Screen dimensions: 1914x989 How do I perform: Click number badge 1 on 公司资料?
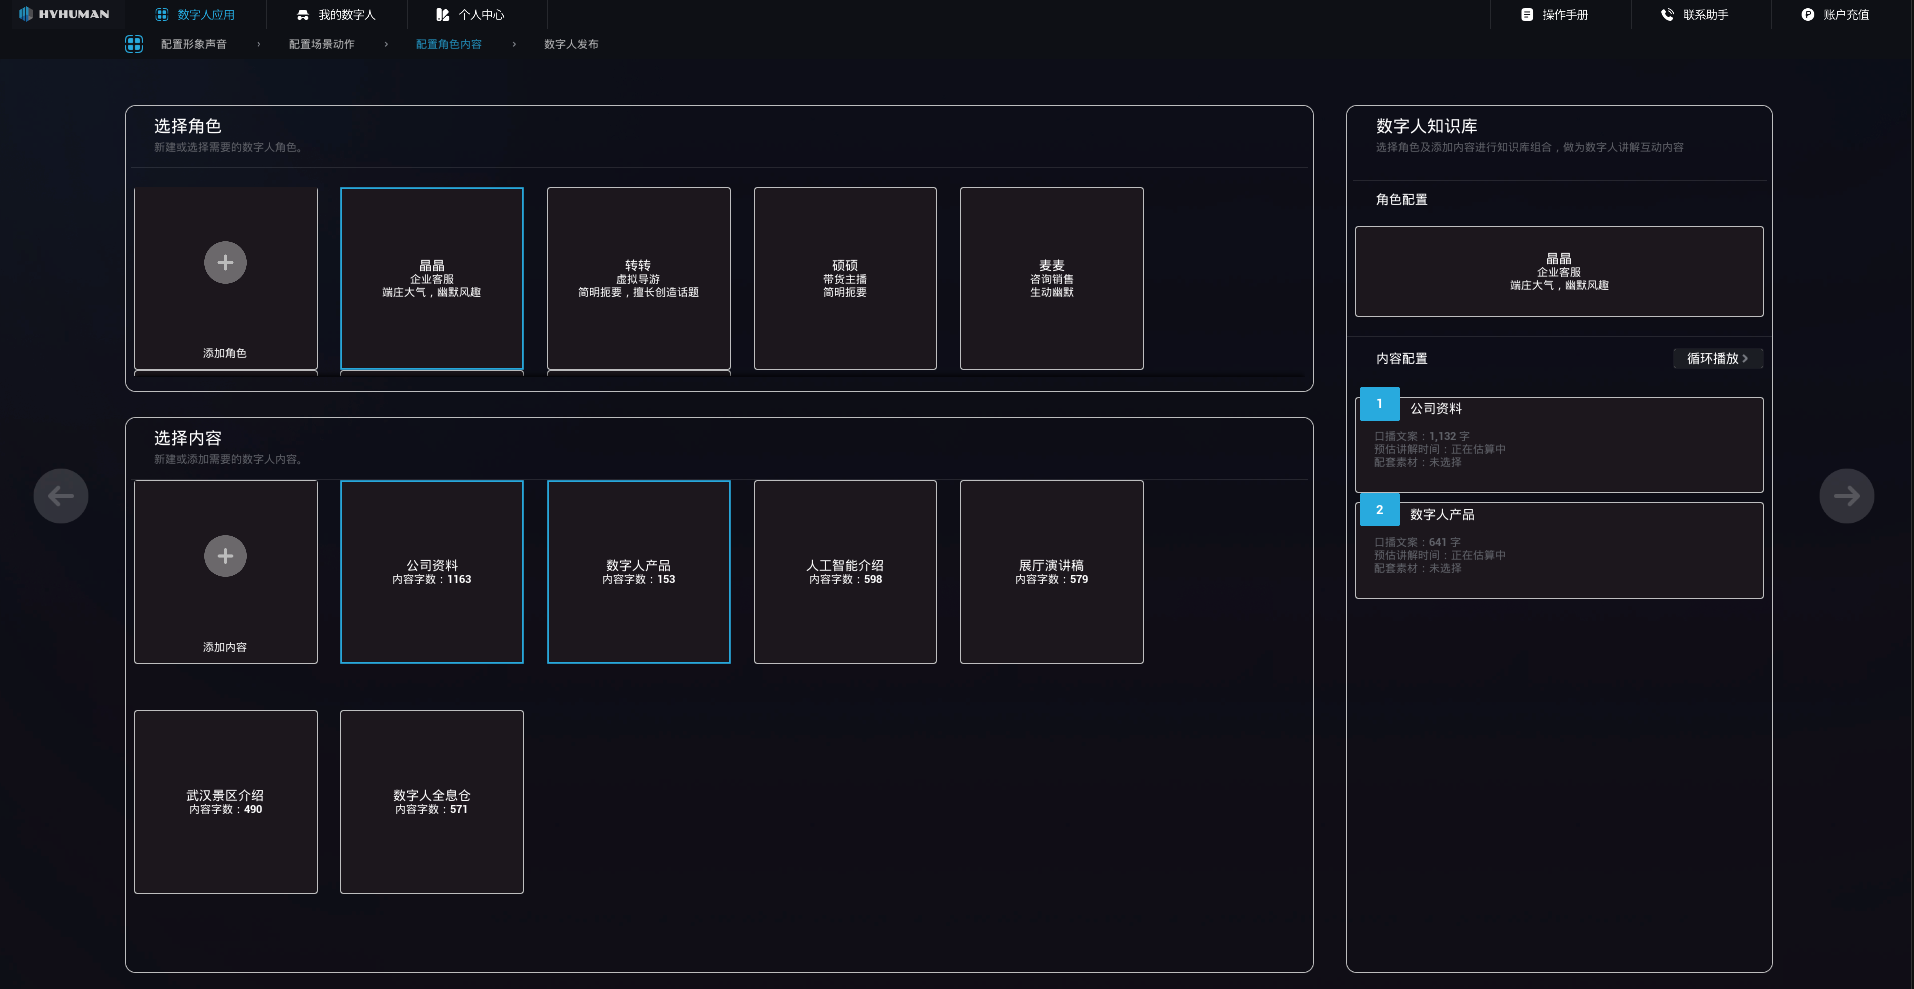tap(1379, 404)
